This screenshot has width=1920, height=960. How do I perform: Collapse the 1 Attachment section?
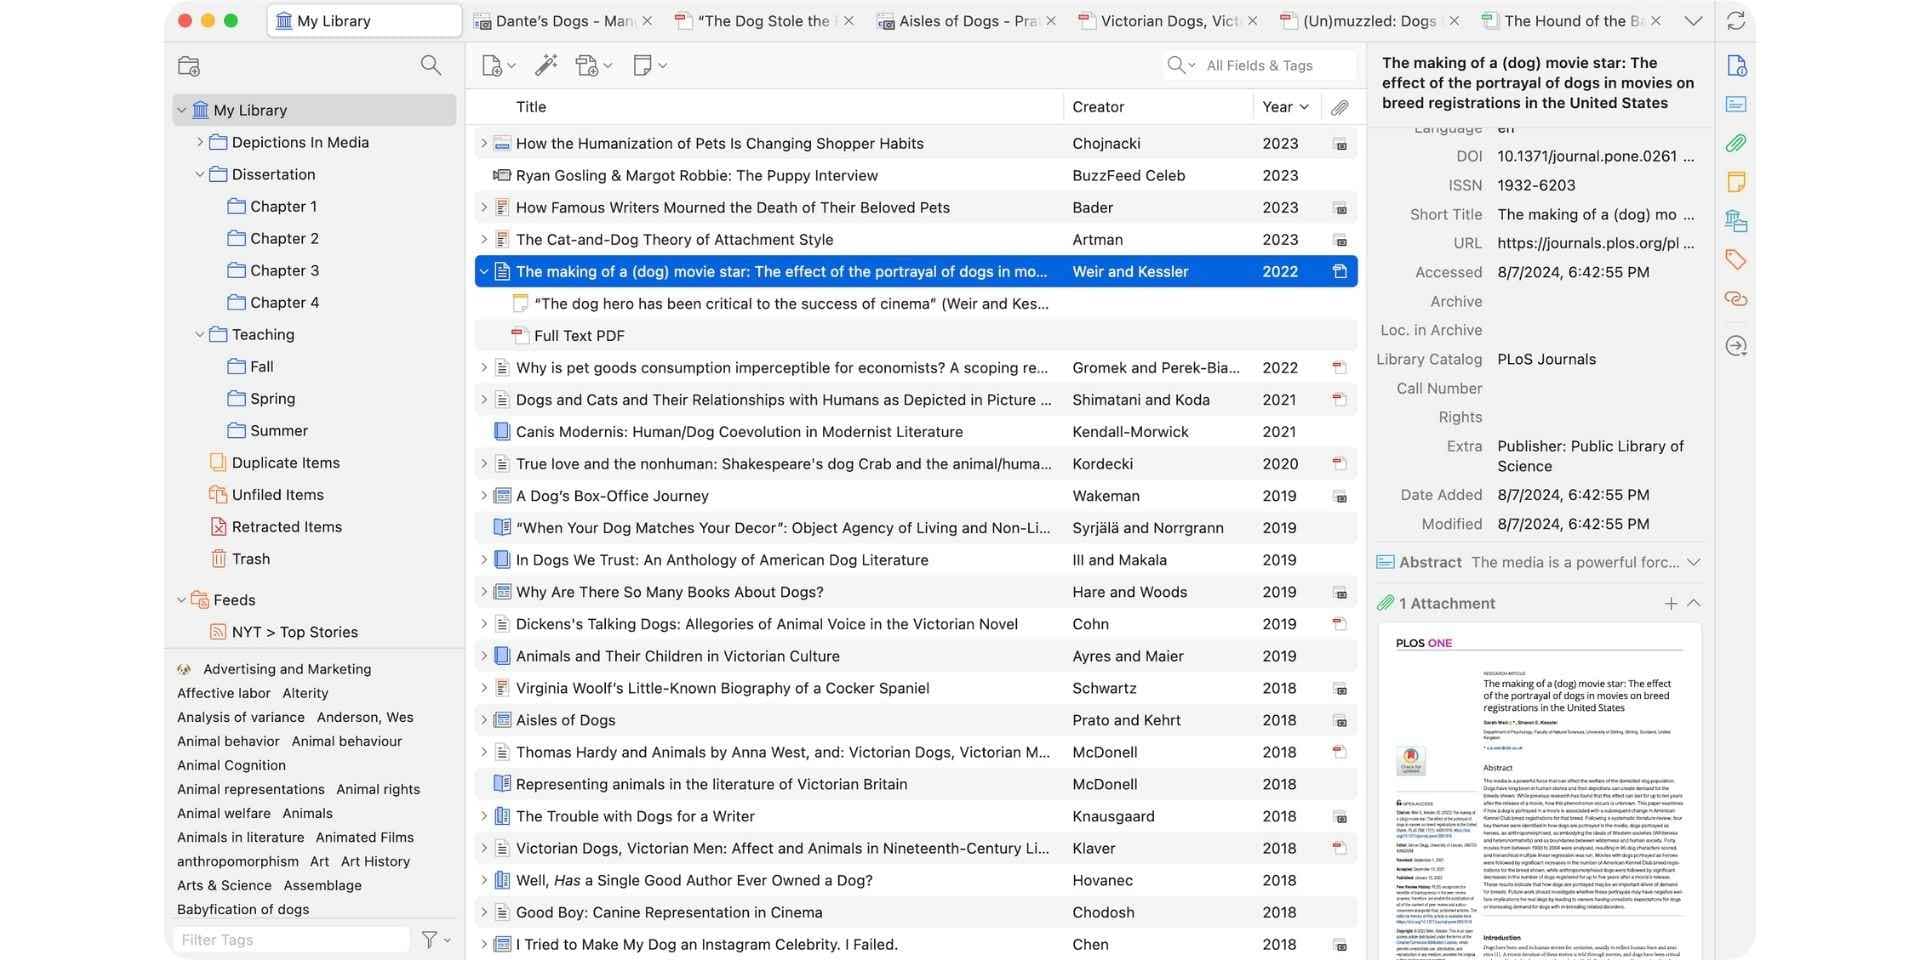tap(1694, 603)
